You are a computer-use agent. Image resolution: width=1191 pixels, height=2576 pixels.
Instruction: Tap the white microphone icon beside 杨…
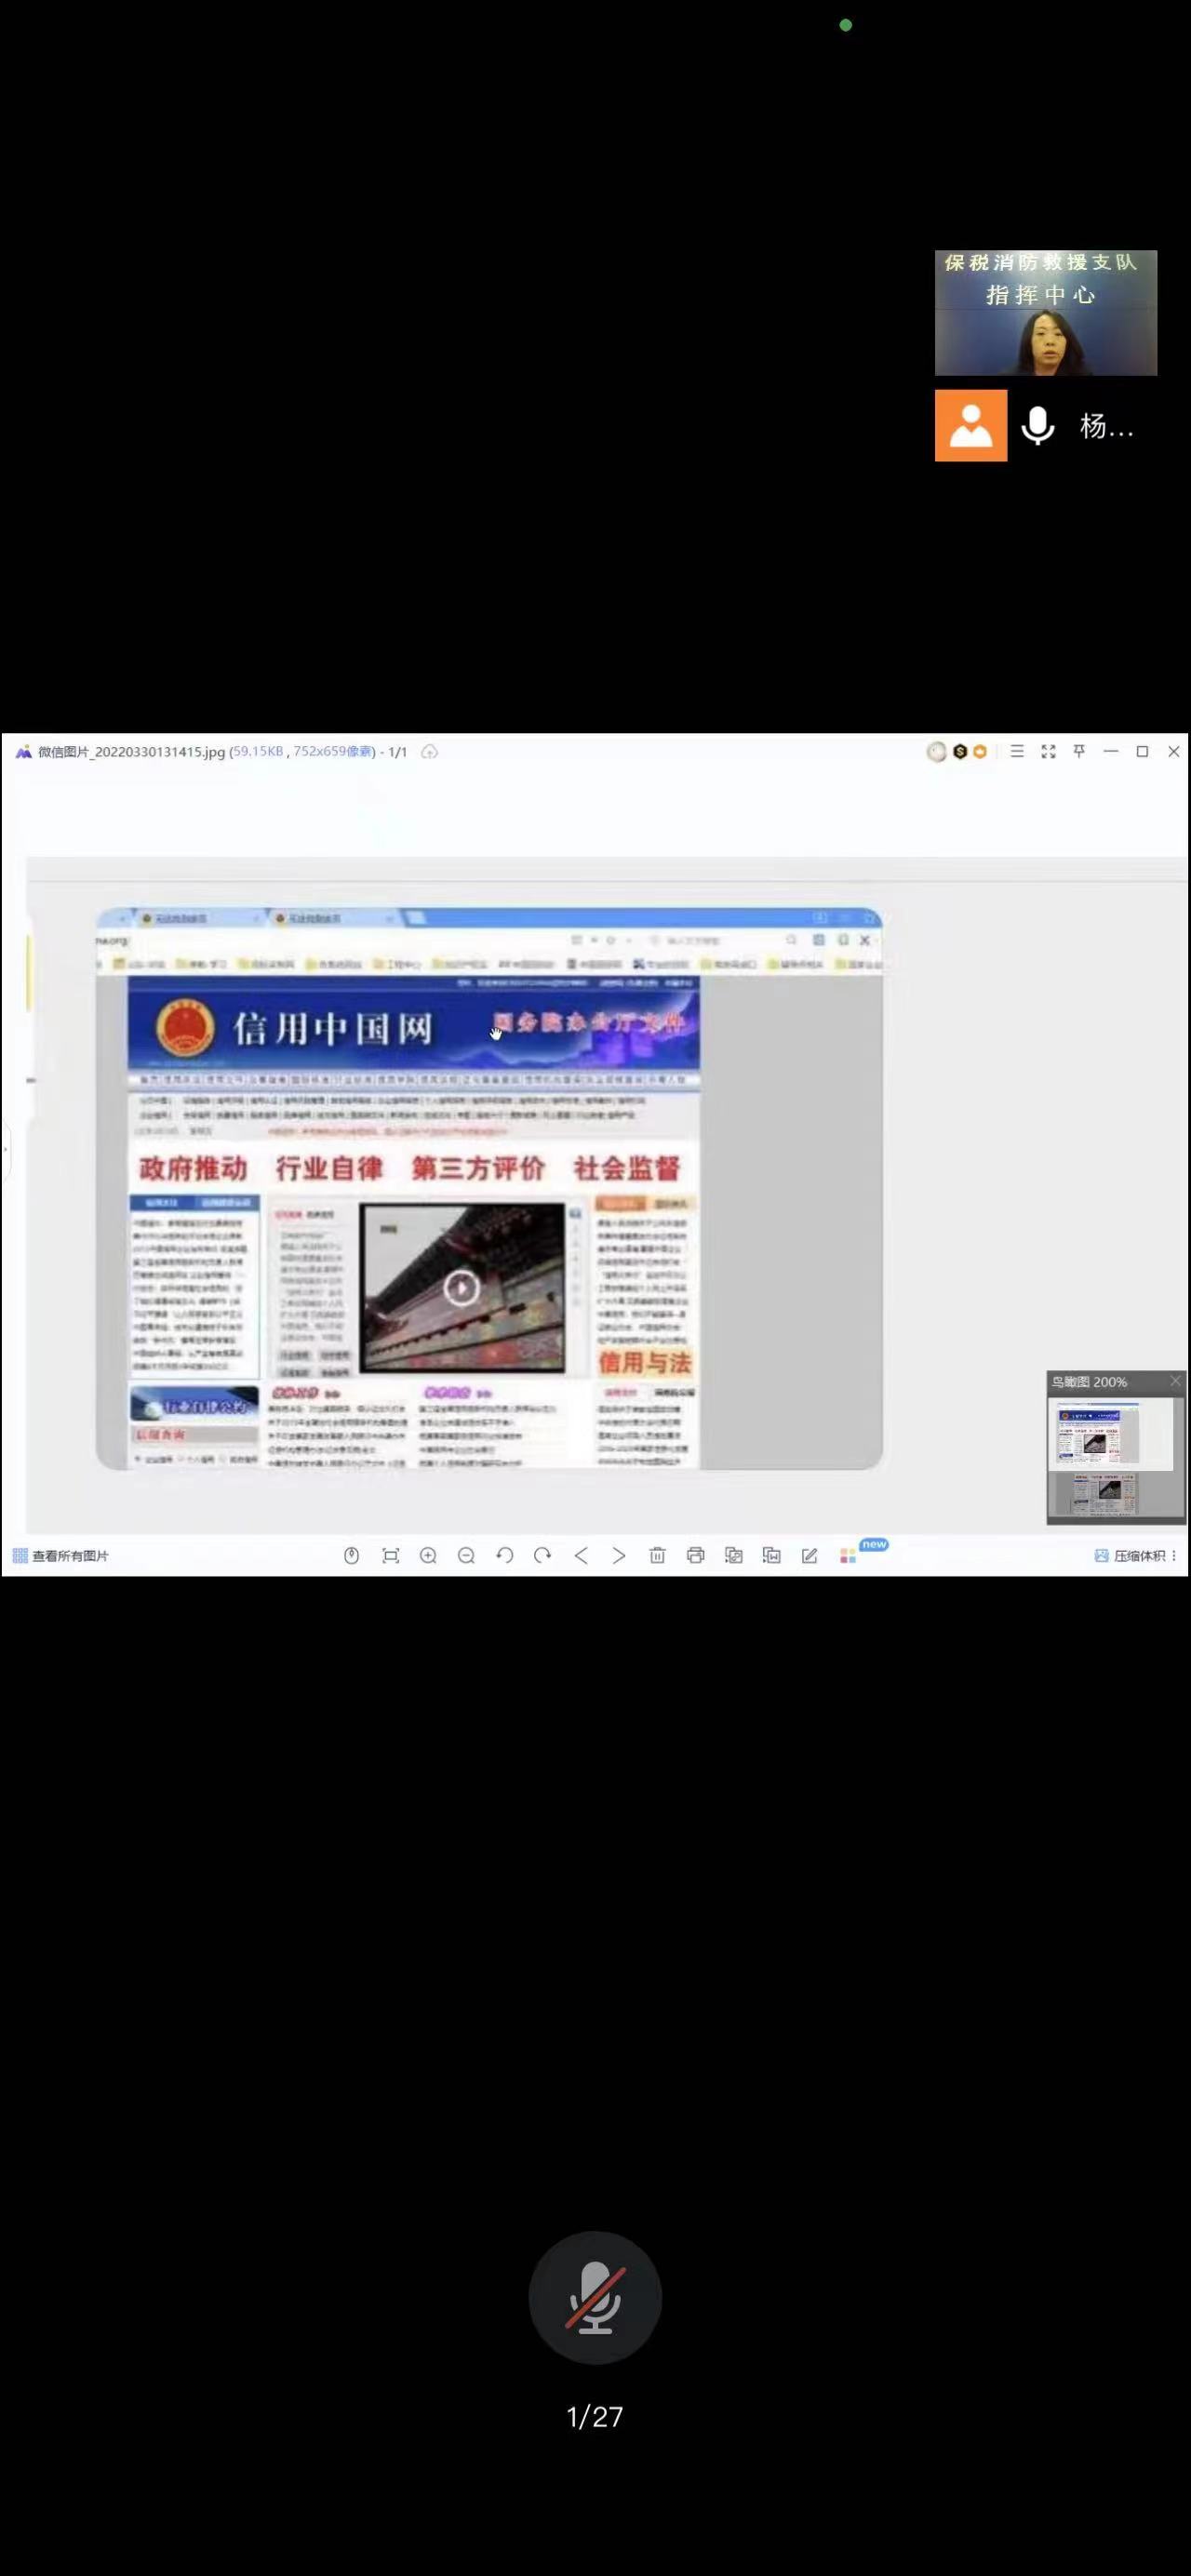(x=1038, y=426)
